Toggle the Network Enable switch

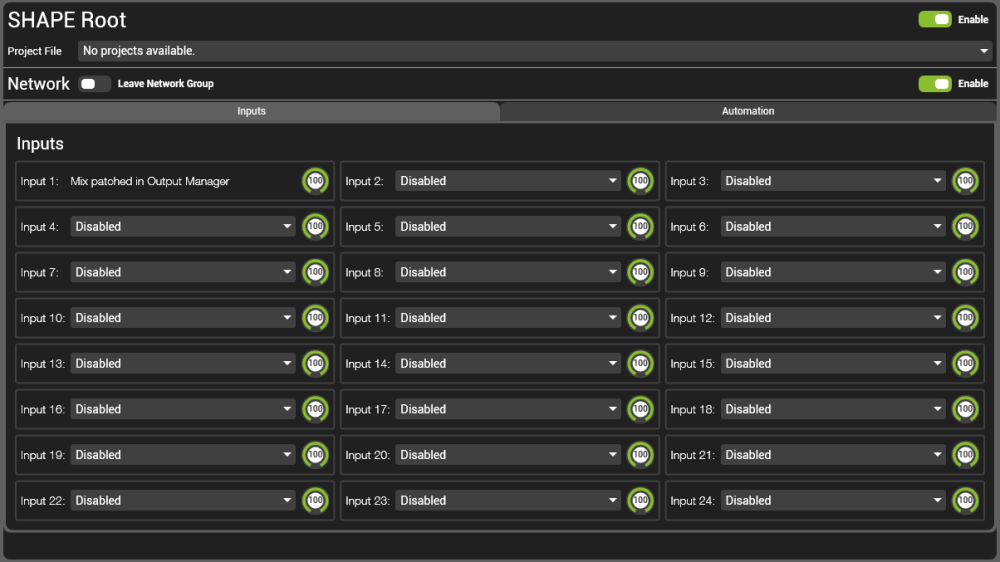935,84
